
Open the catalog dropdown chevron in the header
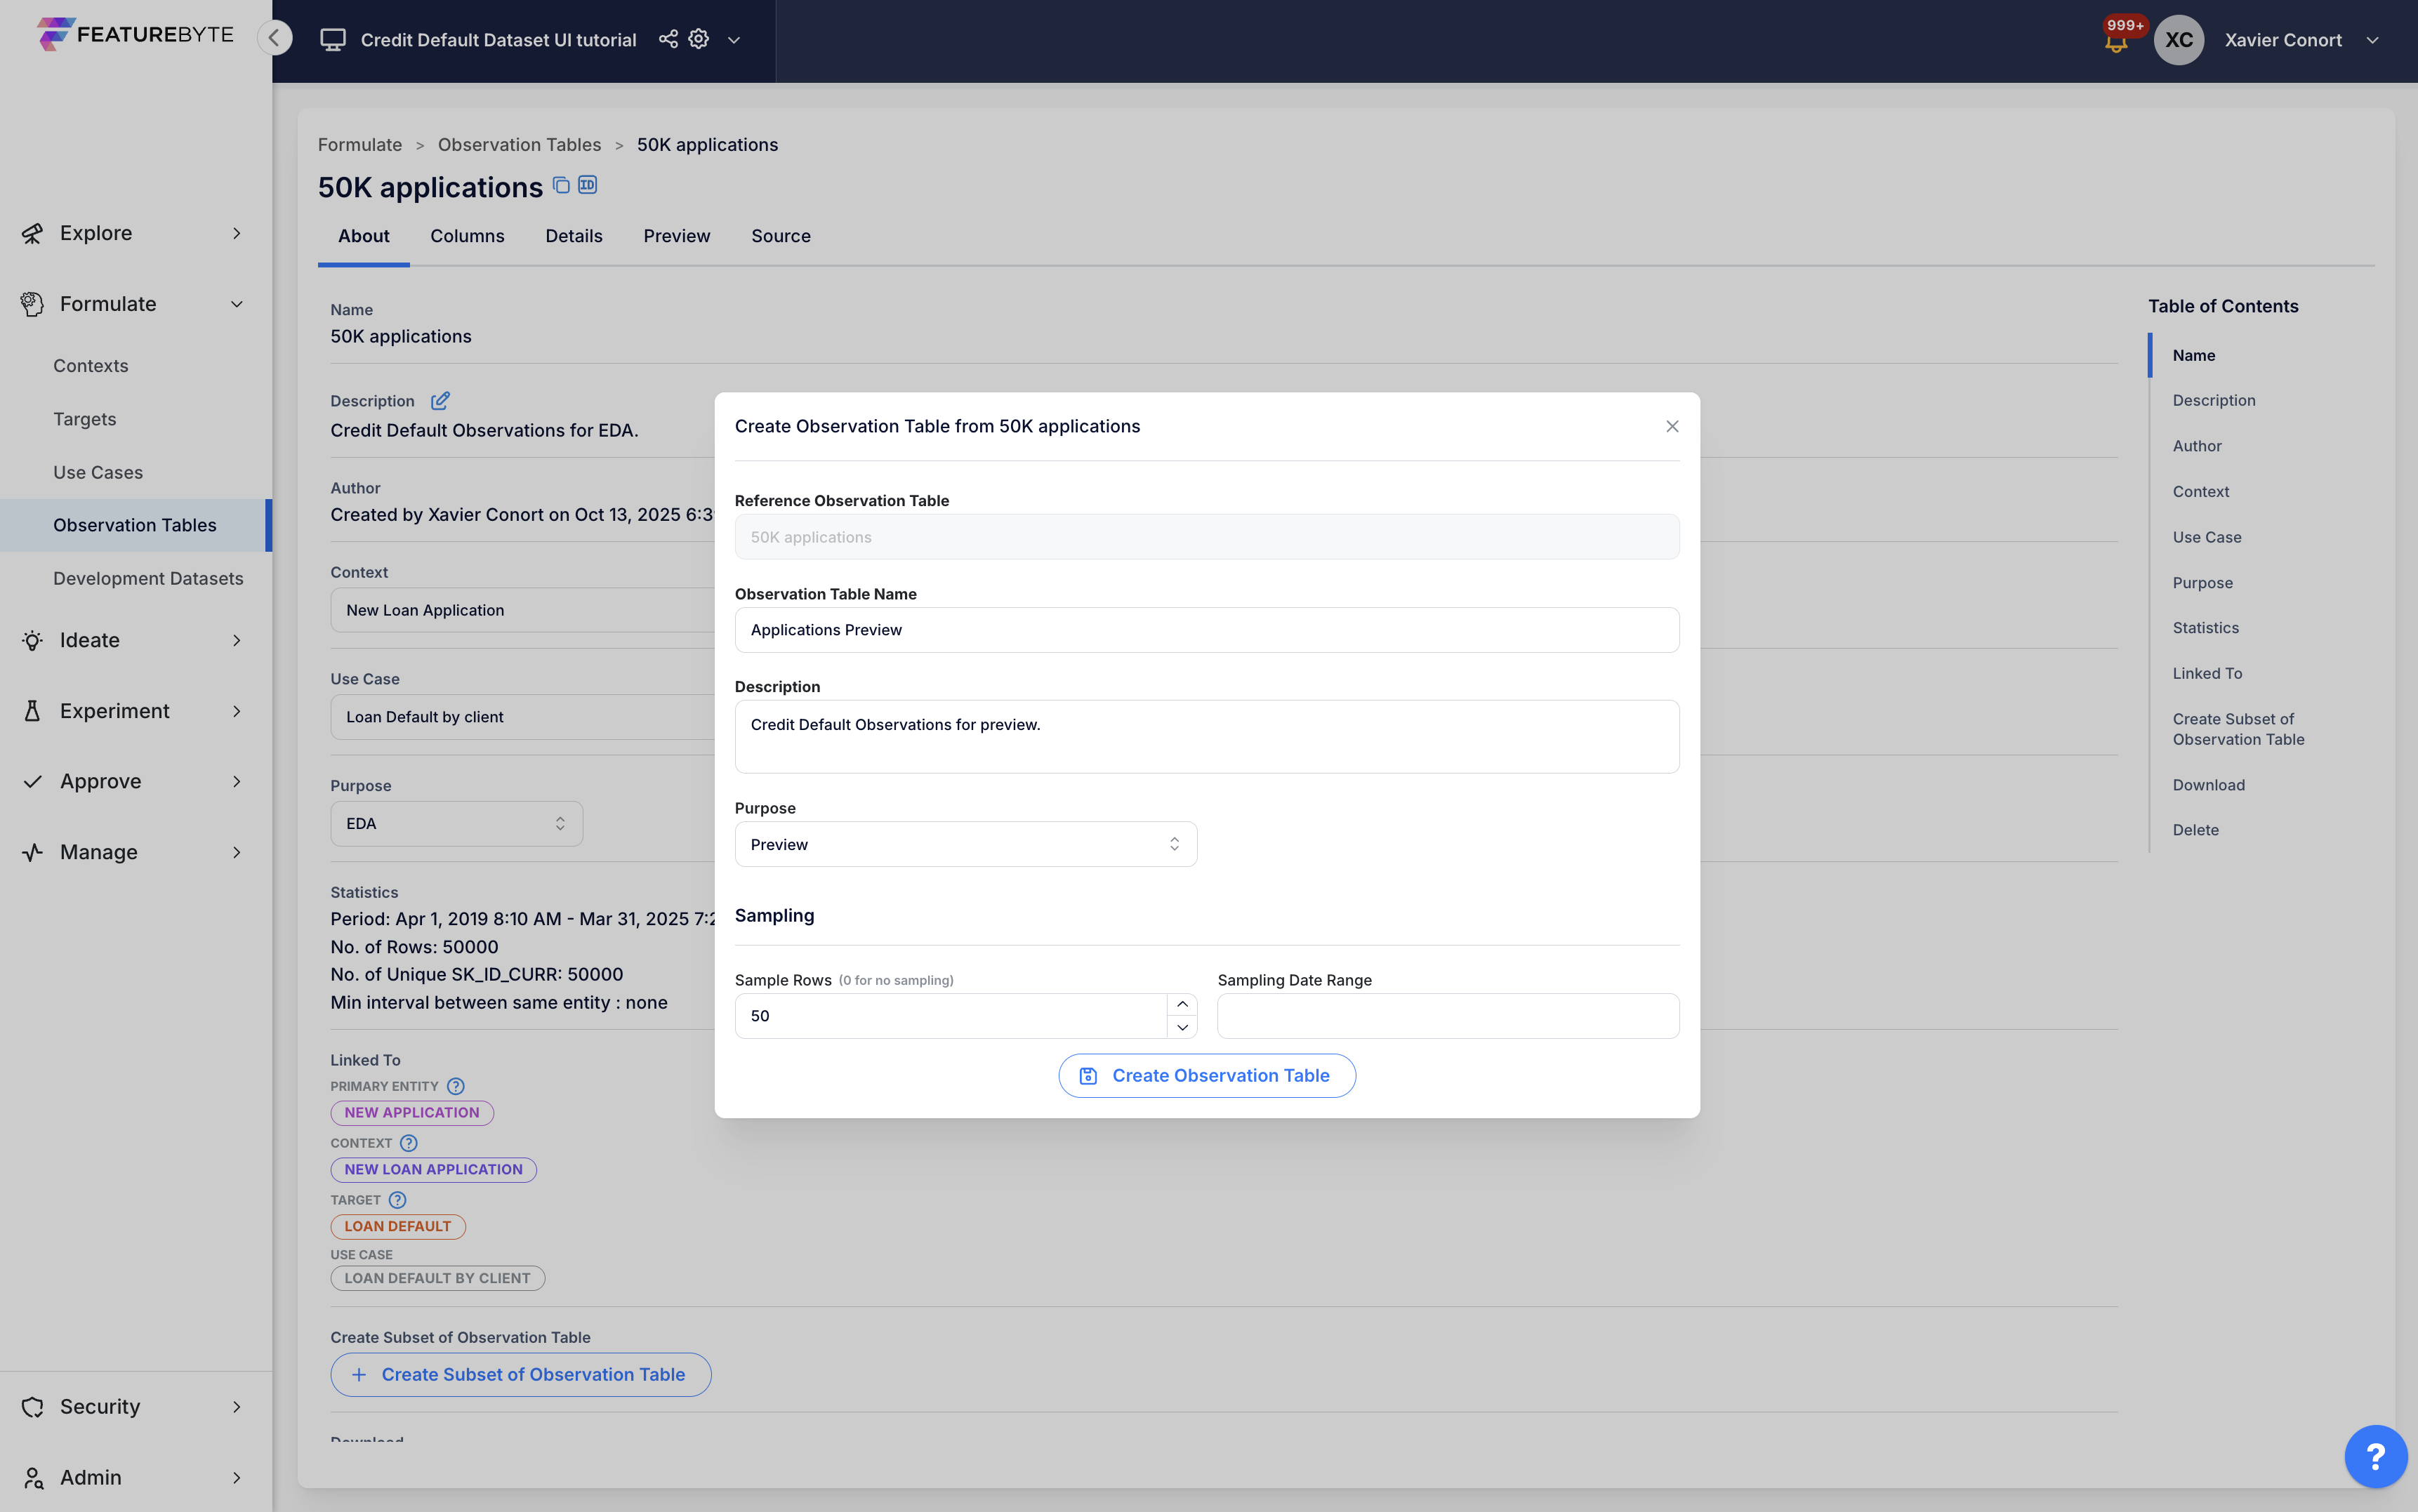click(734, 40)
